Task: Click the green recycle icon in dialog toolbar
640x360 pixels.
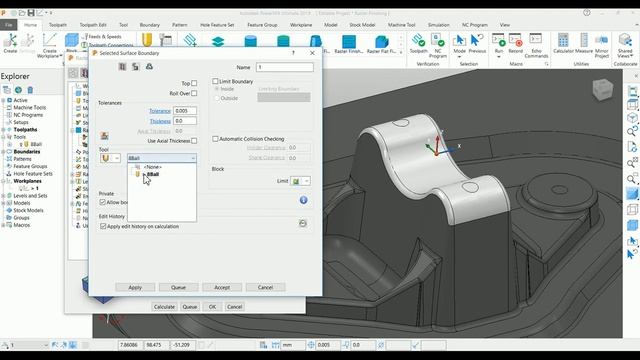Action: [149, 67]
